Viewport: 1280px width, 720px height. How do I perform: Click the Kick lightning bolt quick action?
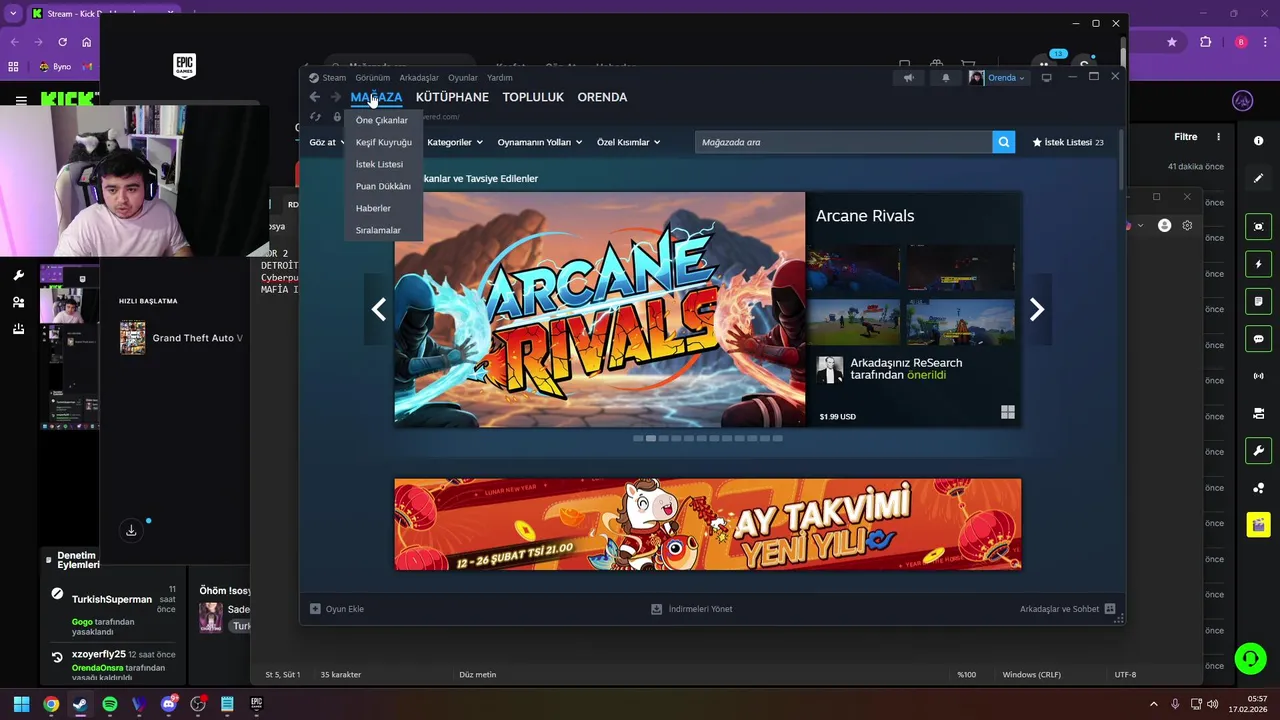pyautogui.click(x=1259, y=264)
